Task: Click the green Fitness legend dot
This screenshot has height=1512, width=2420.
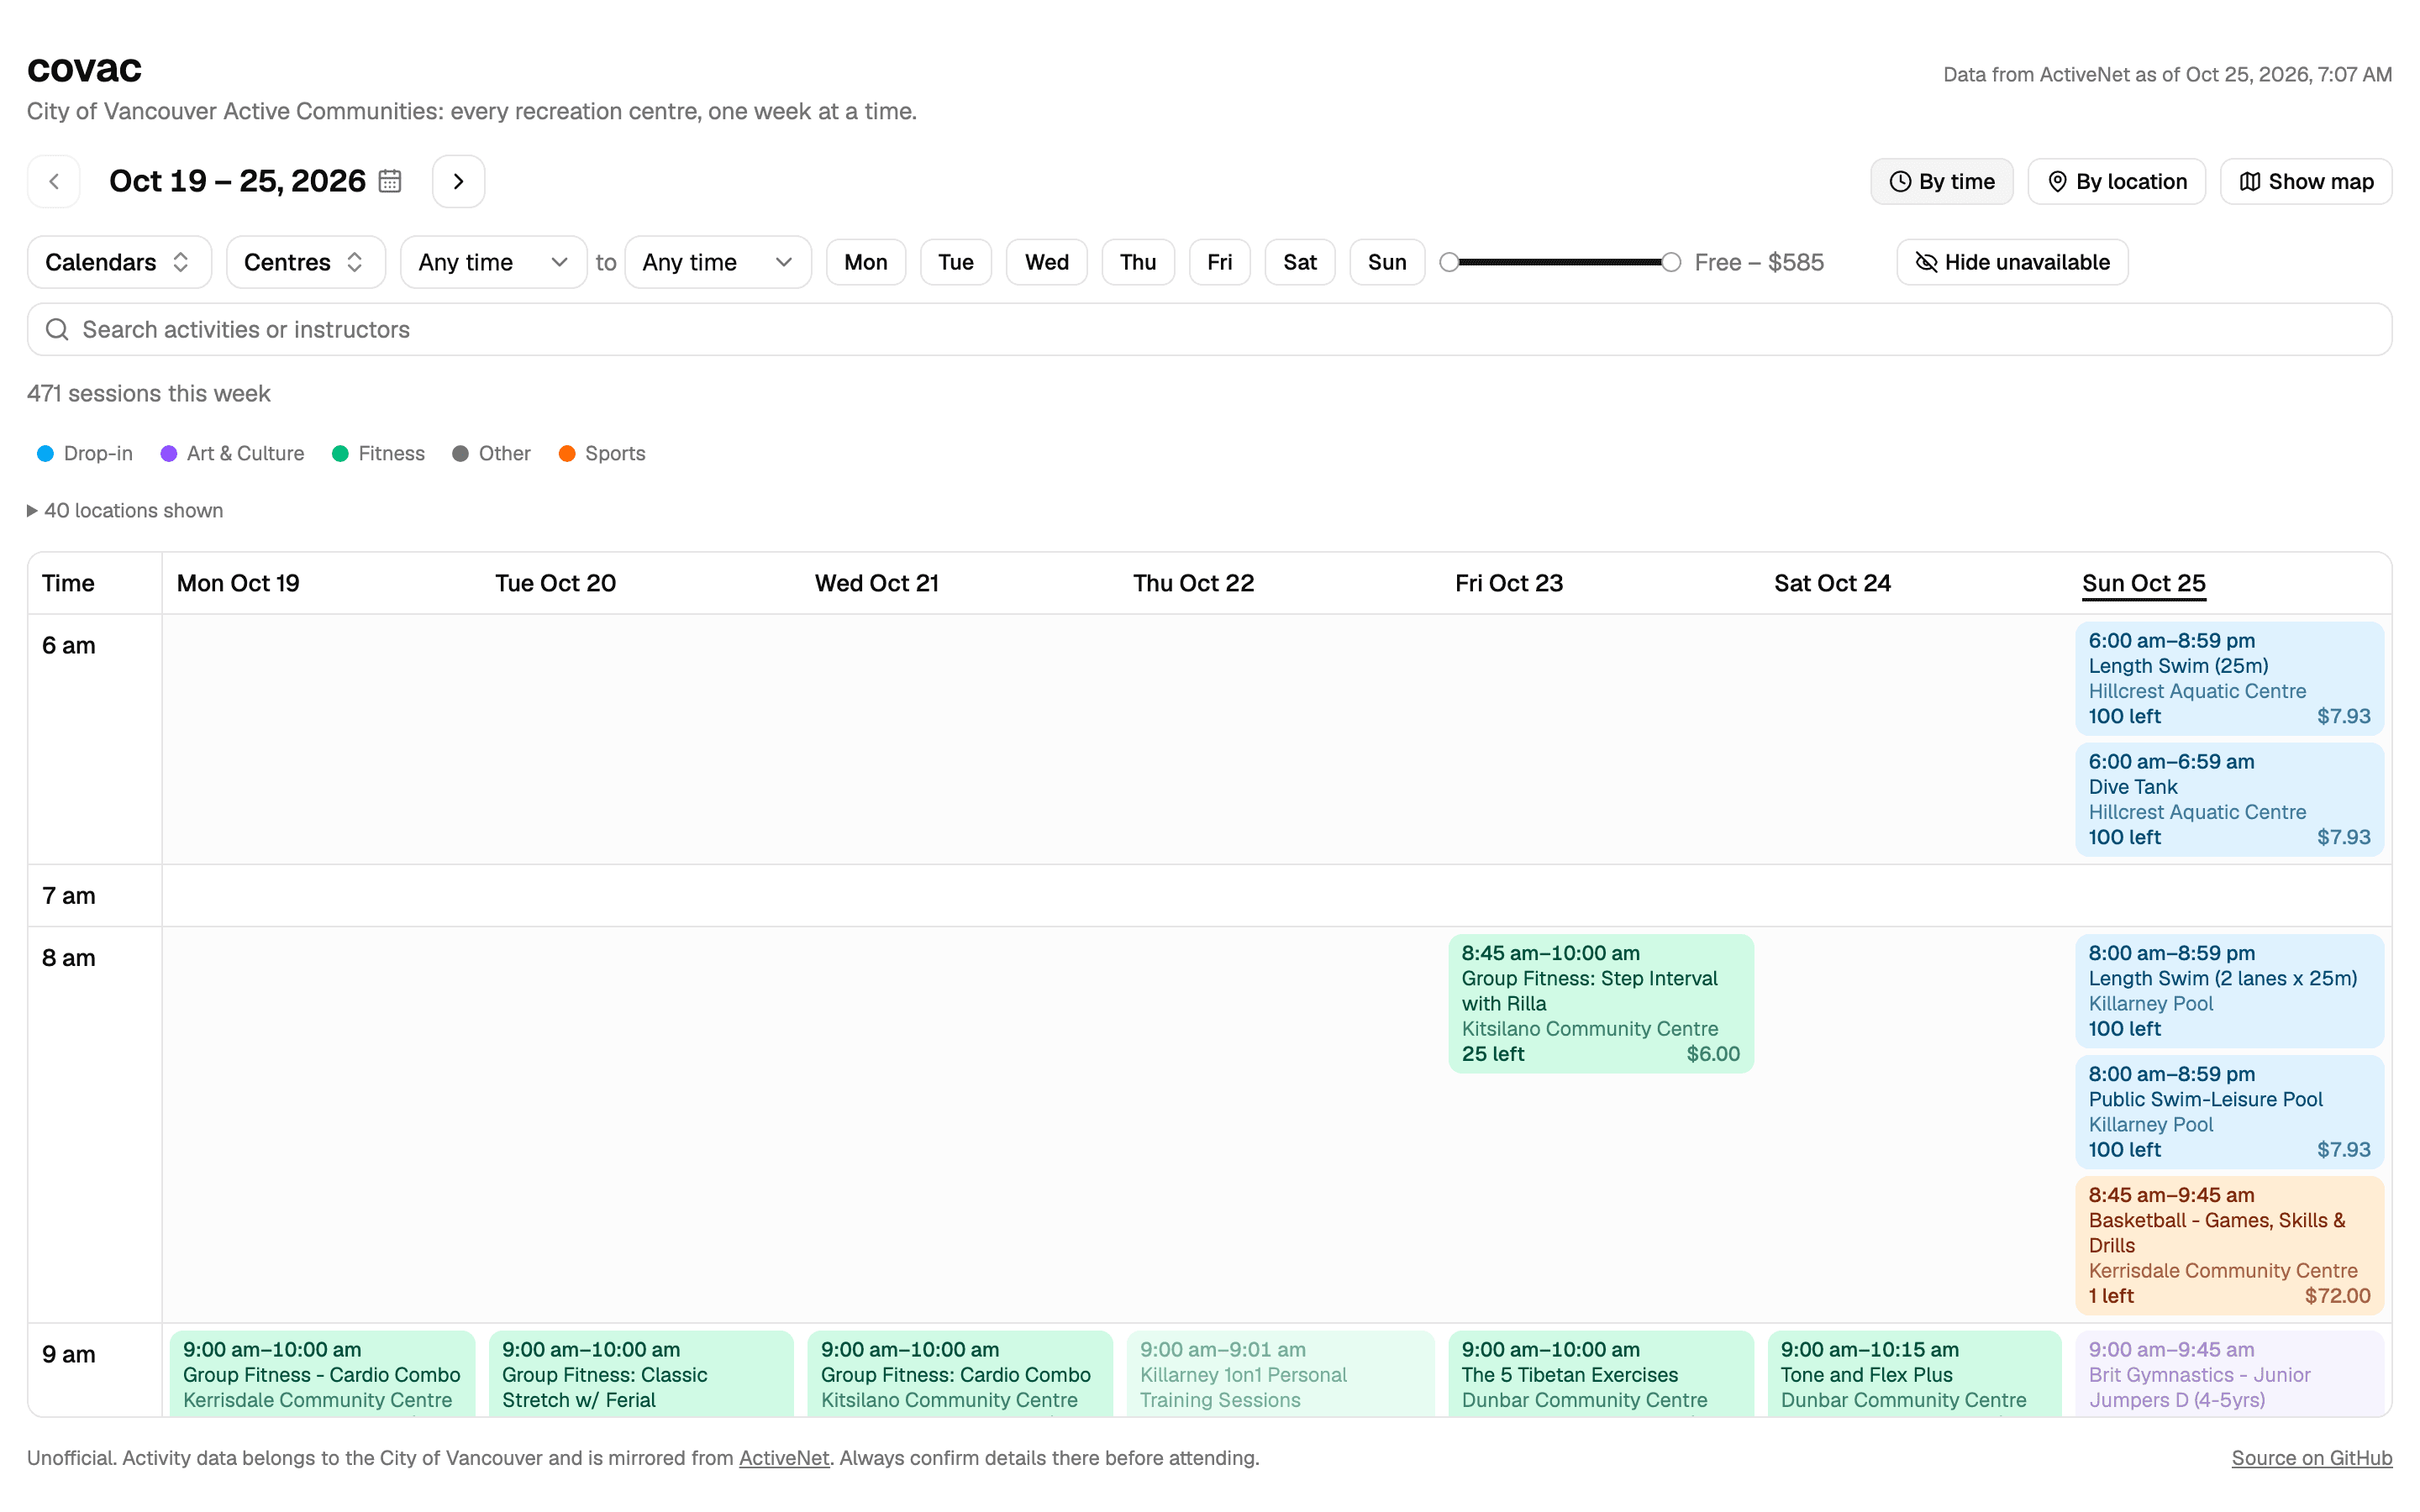Action: point(340,453)
